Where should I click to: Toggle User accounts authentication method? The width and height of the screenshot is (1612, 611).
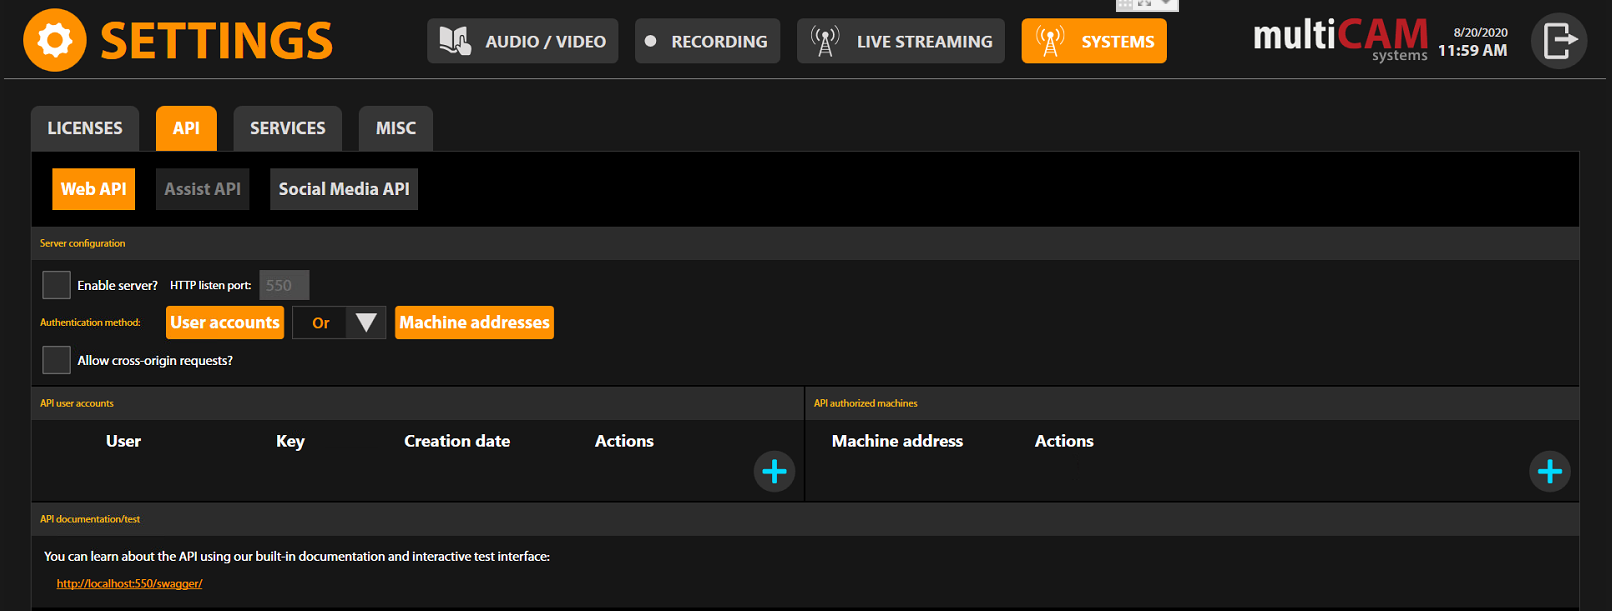(x=225, y=323)
